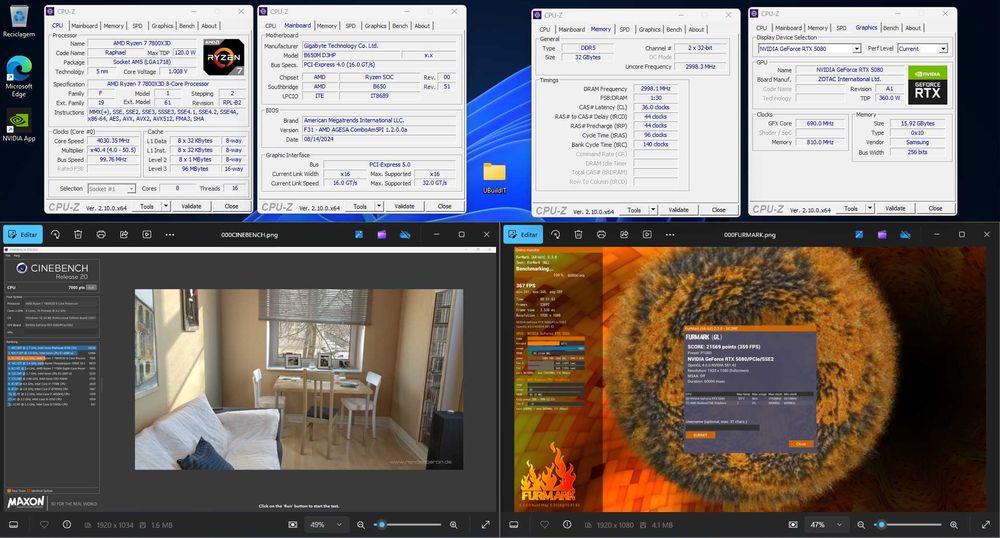This screenshot has height=538, width=1000.
Task: Open the display device dropdown showing RTX 5080
Action: click(809, 48)
